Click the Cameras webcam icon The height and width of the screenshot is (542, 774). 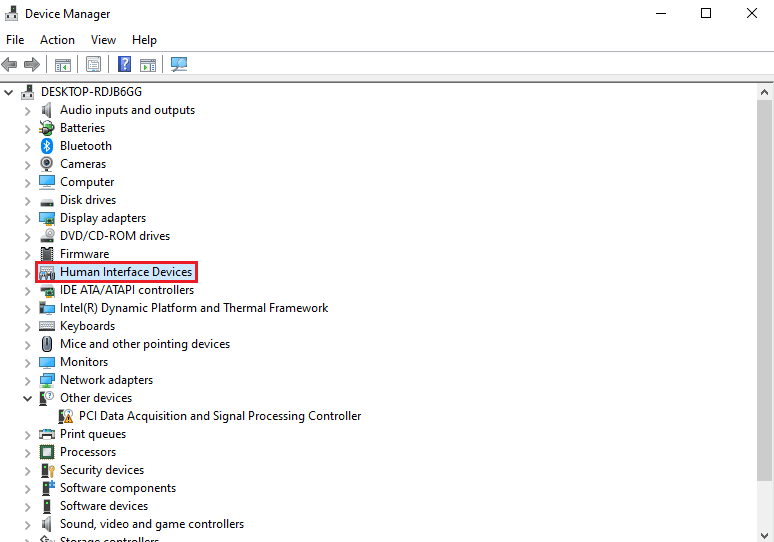coord(46,164)
